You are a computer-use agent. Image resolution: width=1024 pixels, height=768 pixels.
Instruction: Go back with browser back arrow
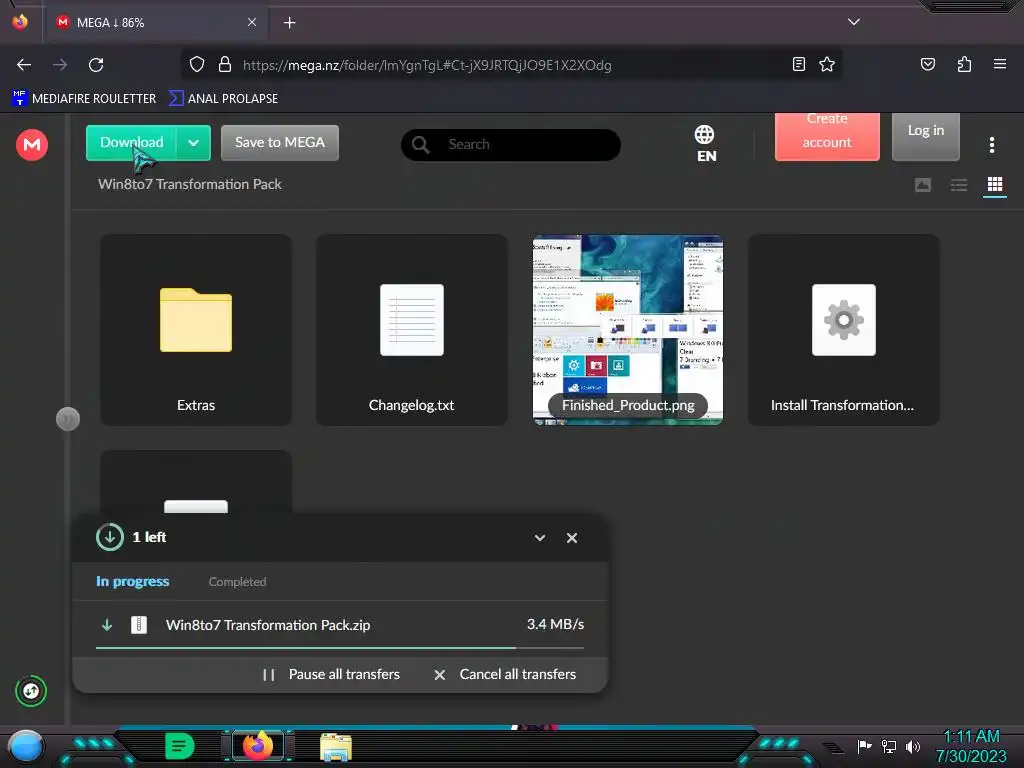[x=24, y=65]
